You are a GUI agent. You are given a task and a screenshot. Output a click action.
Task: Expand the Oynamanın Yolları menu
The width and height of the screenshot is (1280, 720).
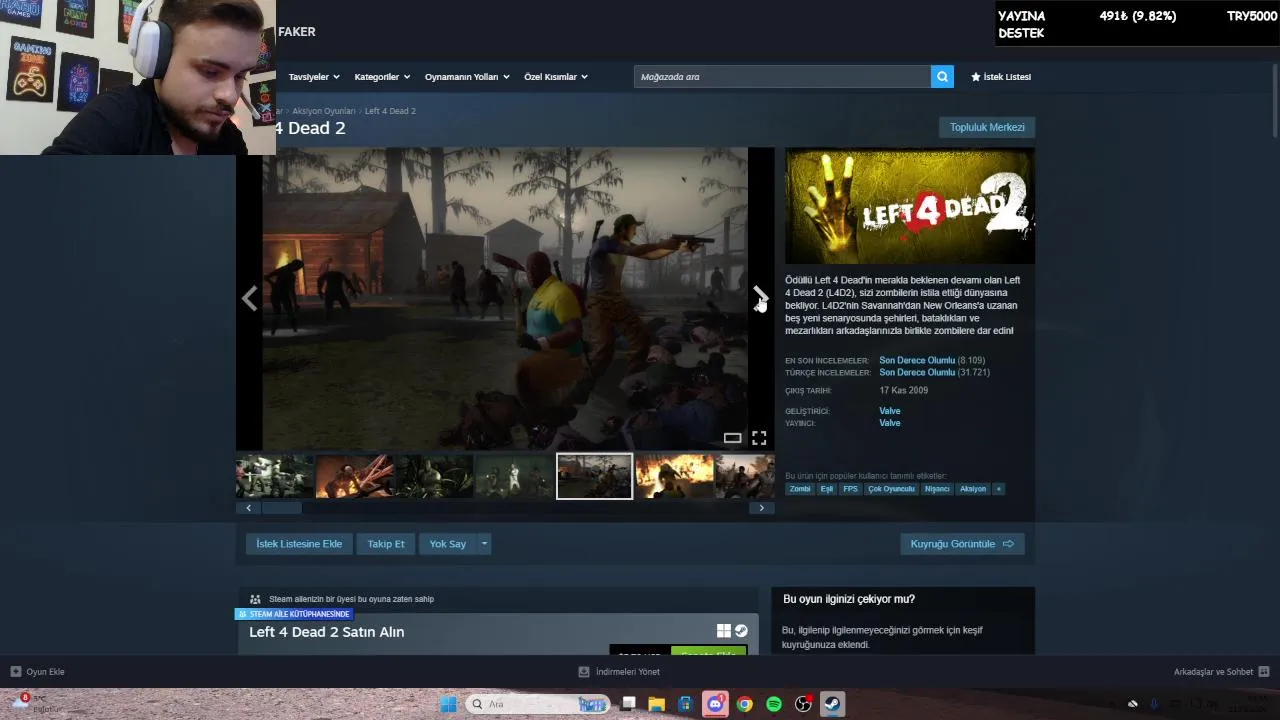pyautogui.click(x=467, y=77)
